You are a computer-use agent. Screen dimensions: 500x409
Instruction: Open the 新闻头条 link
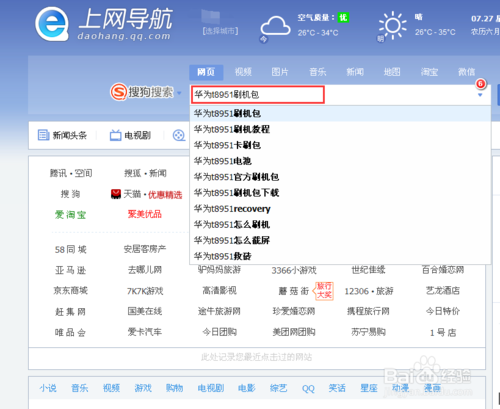[x=70, y=135]
